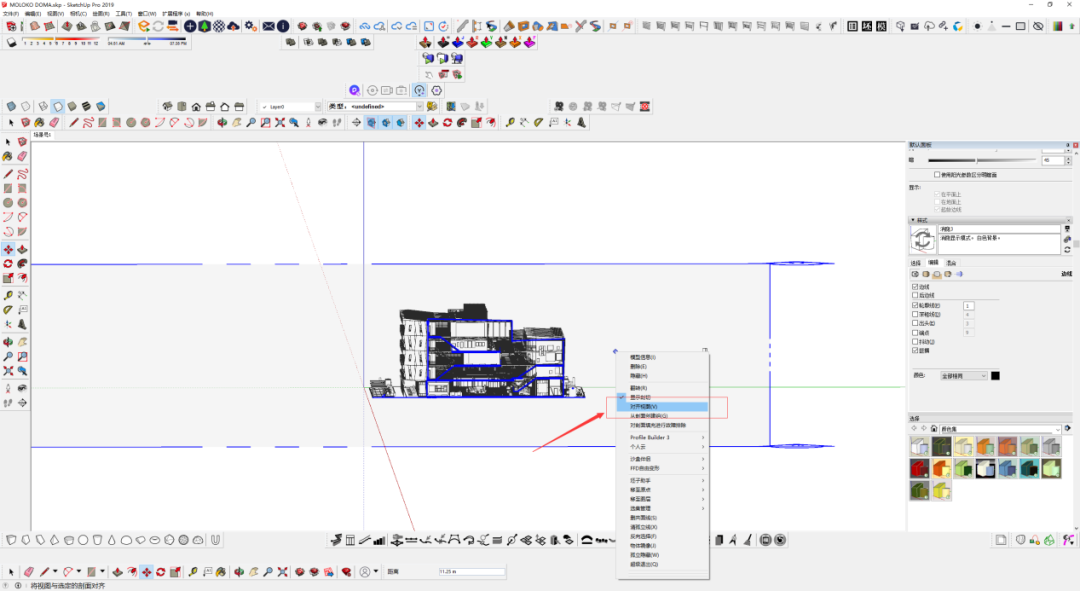Choose the Rotate tool in left toolbar
Viewport: 1080px width, 591px height.
coord(8,264)
